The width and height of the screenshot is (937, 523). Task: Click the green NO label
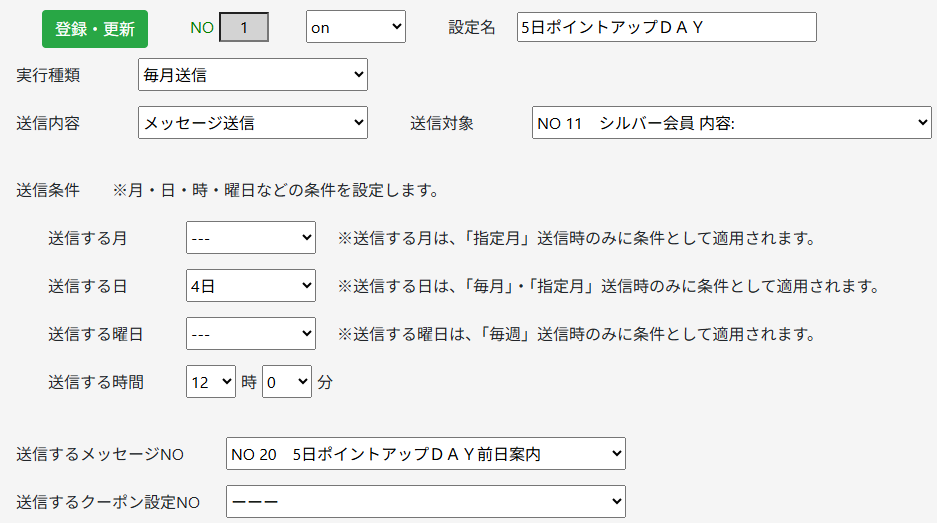coord(202,27)
